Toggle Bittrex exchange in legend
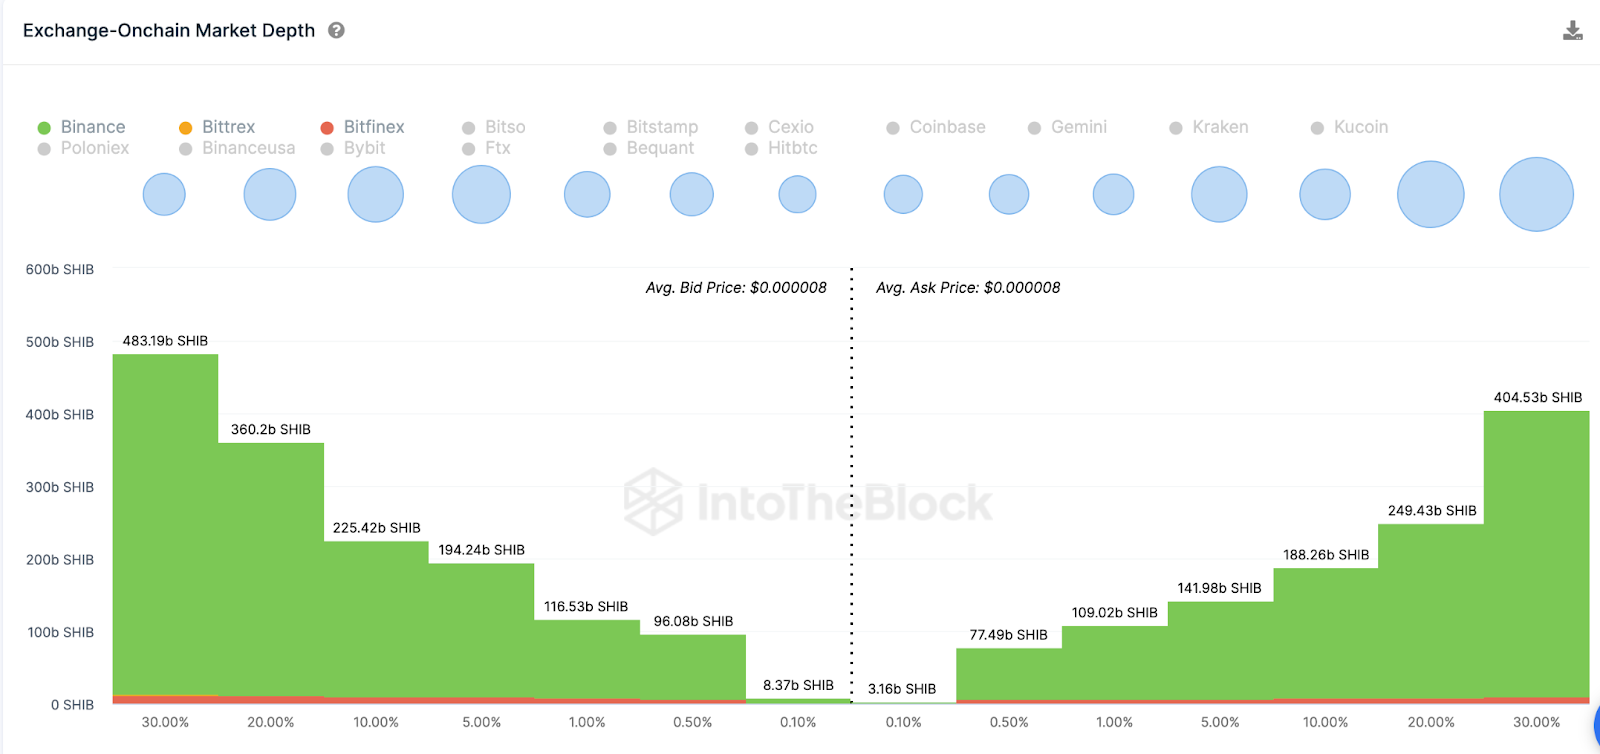 tap(228, 127)
